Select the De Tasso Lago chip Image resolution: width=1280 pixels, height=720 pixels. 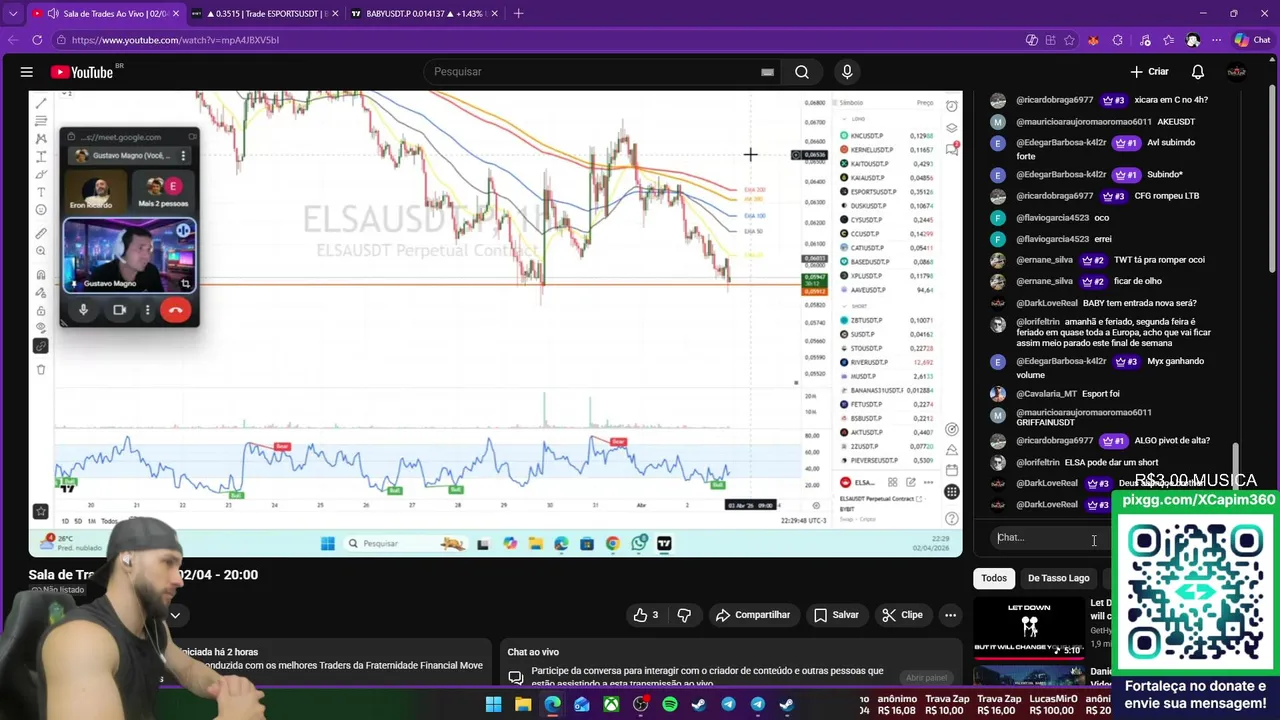point(1058,578)
